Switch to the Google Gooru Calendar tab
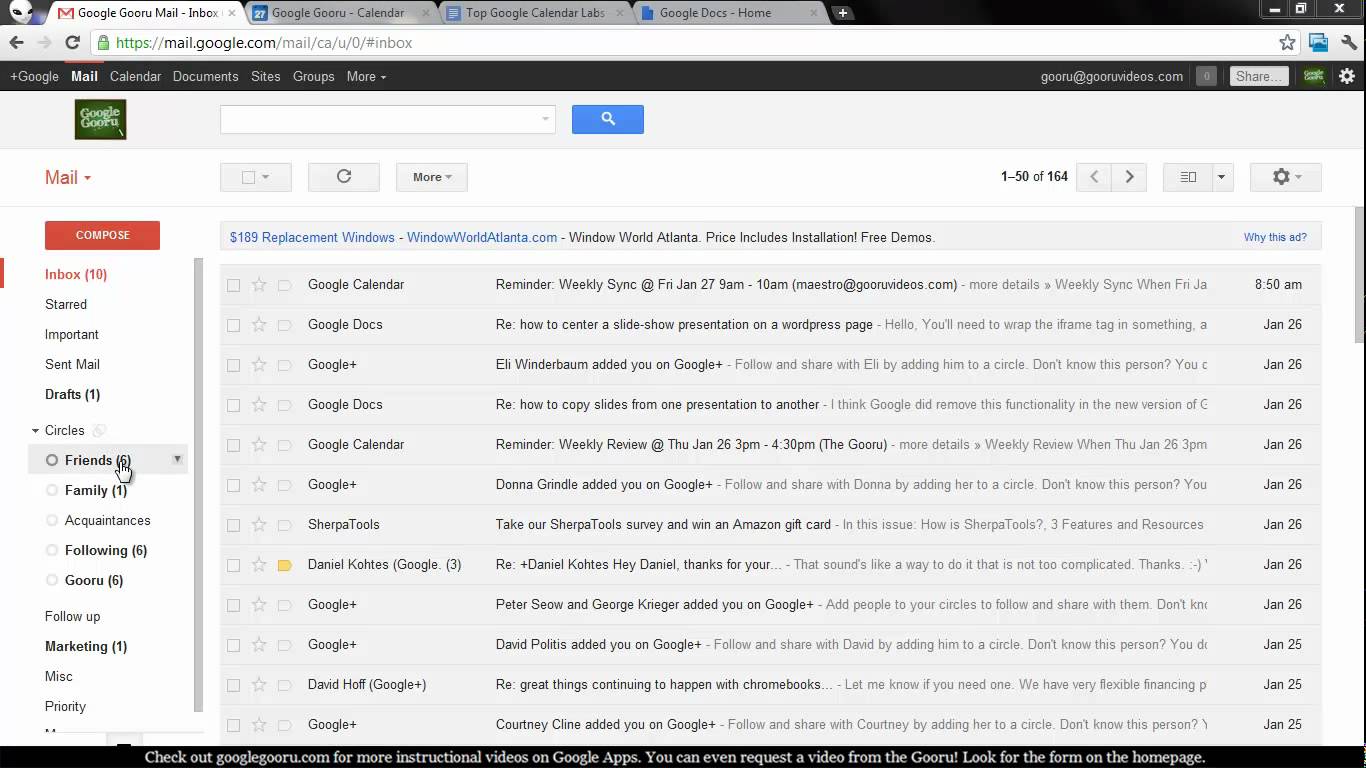 pyautogui.click(x=339, y=13)
